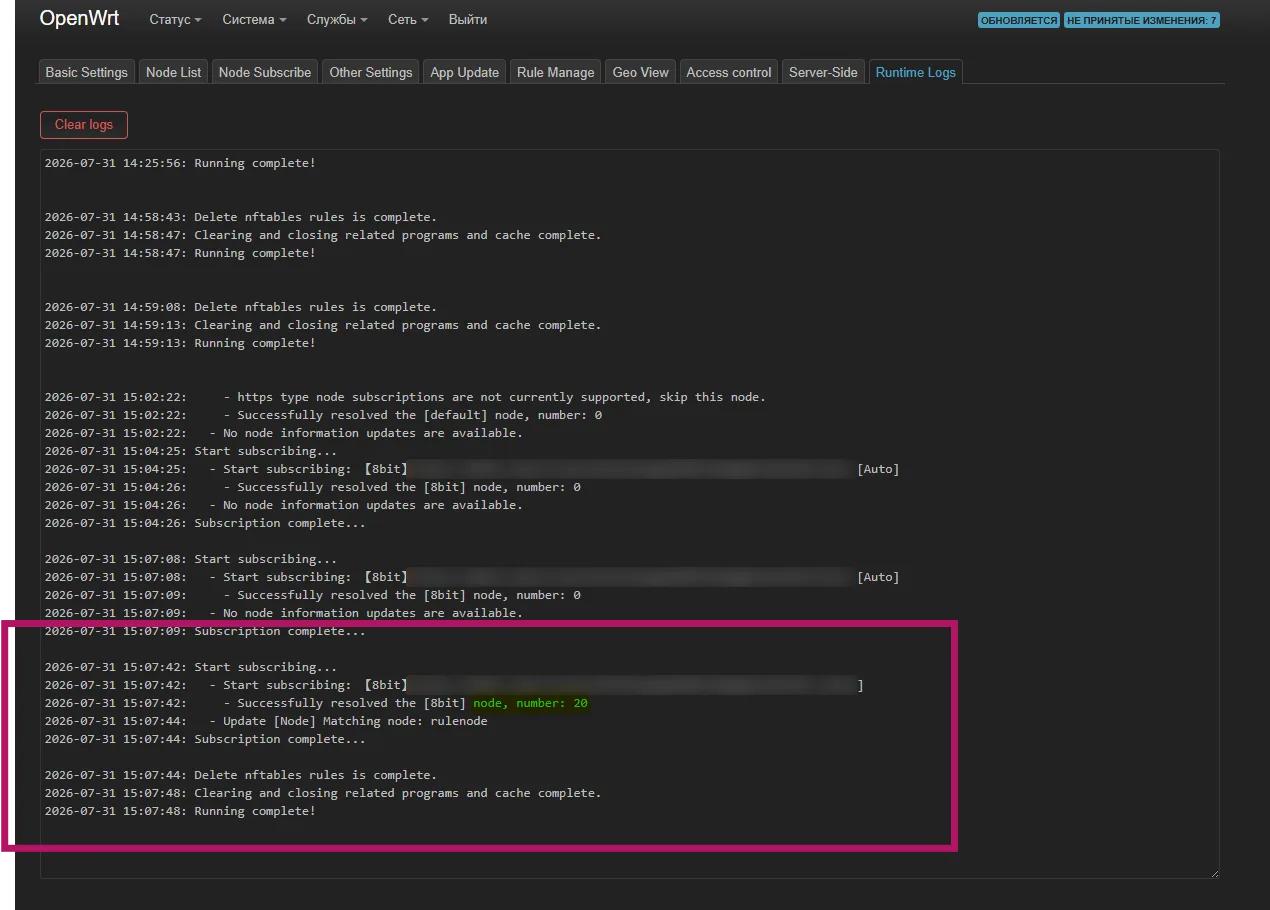Click log line 'https type node subscriptions are not currently supported'
Image resolution: width=1270 pixels, height=910 pixels.
[x=405, y=397]
